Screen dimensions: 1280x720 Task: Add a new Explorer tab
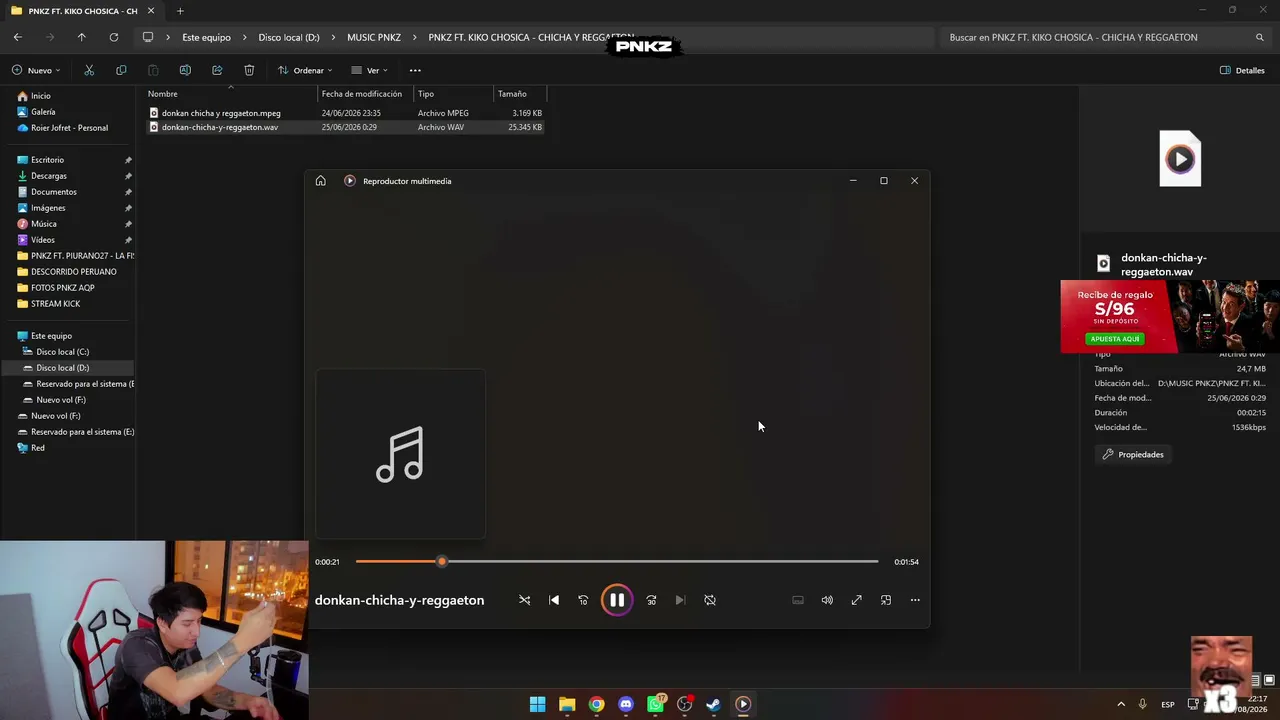click(180, 11)
